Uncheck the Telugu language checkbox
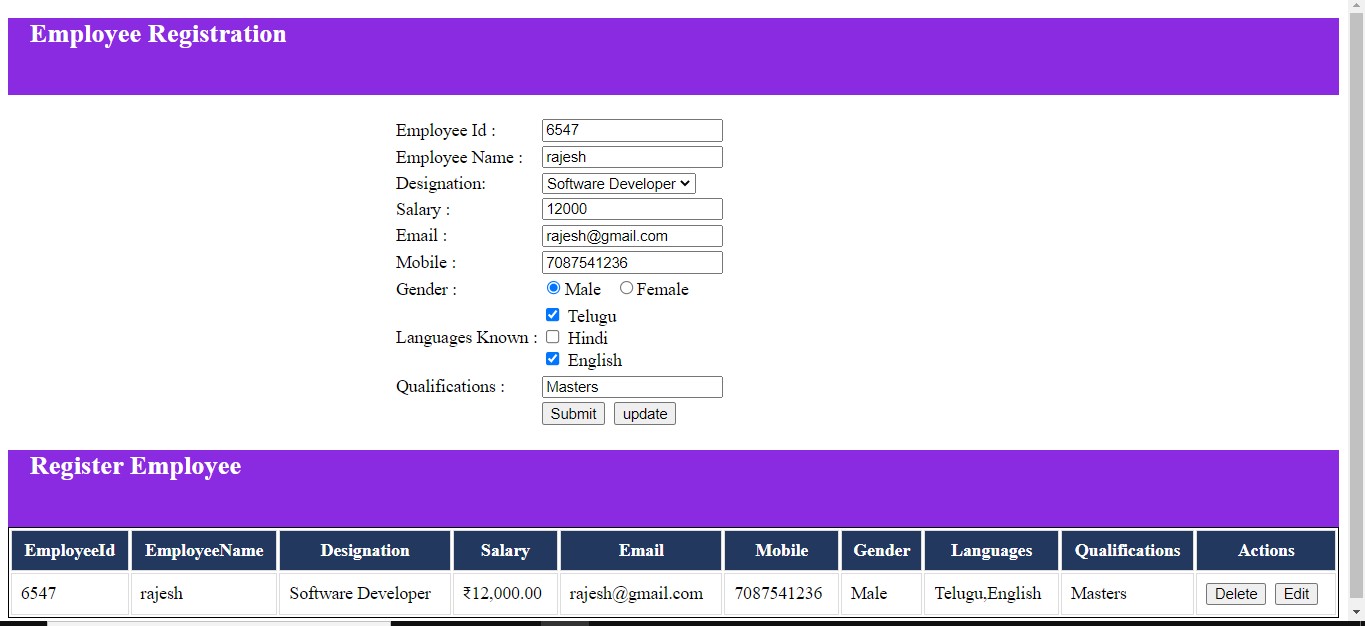The width and height of the screenshot is (1365, 626). pyautogui.click(x=552, y=314)
